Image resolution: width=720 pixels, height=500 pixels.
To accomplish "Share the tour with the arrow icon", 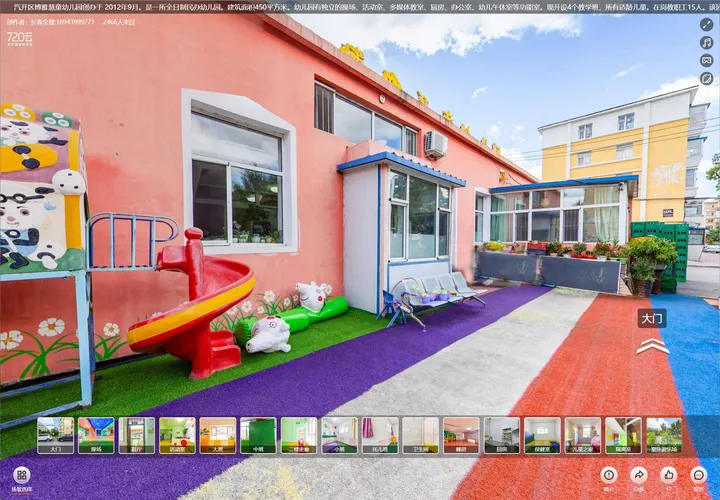I will pos(639,475).
